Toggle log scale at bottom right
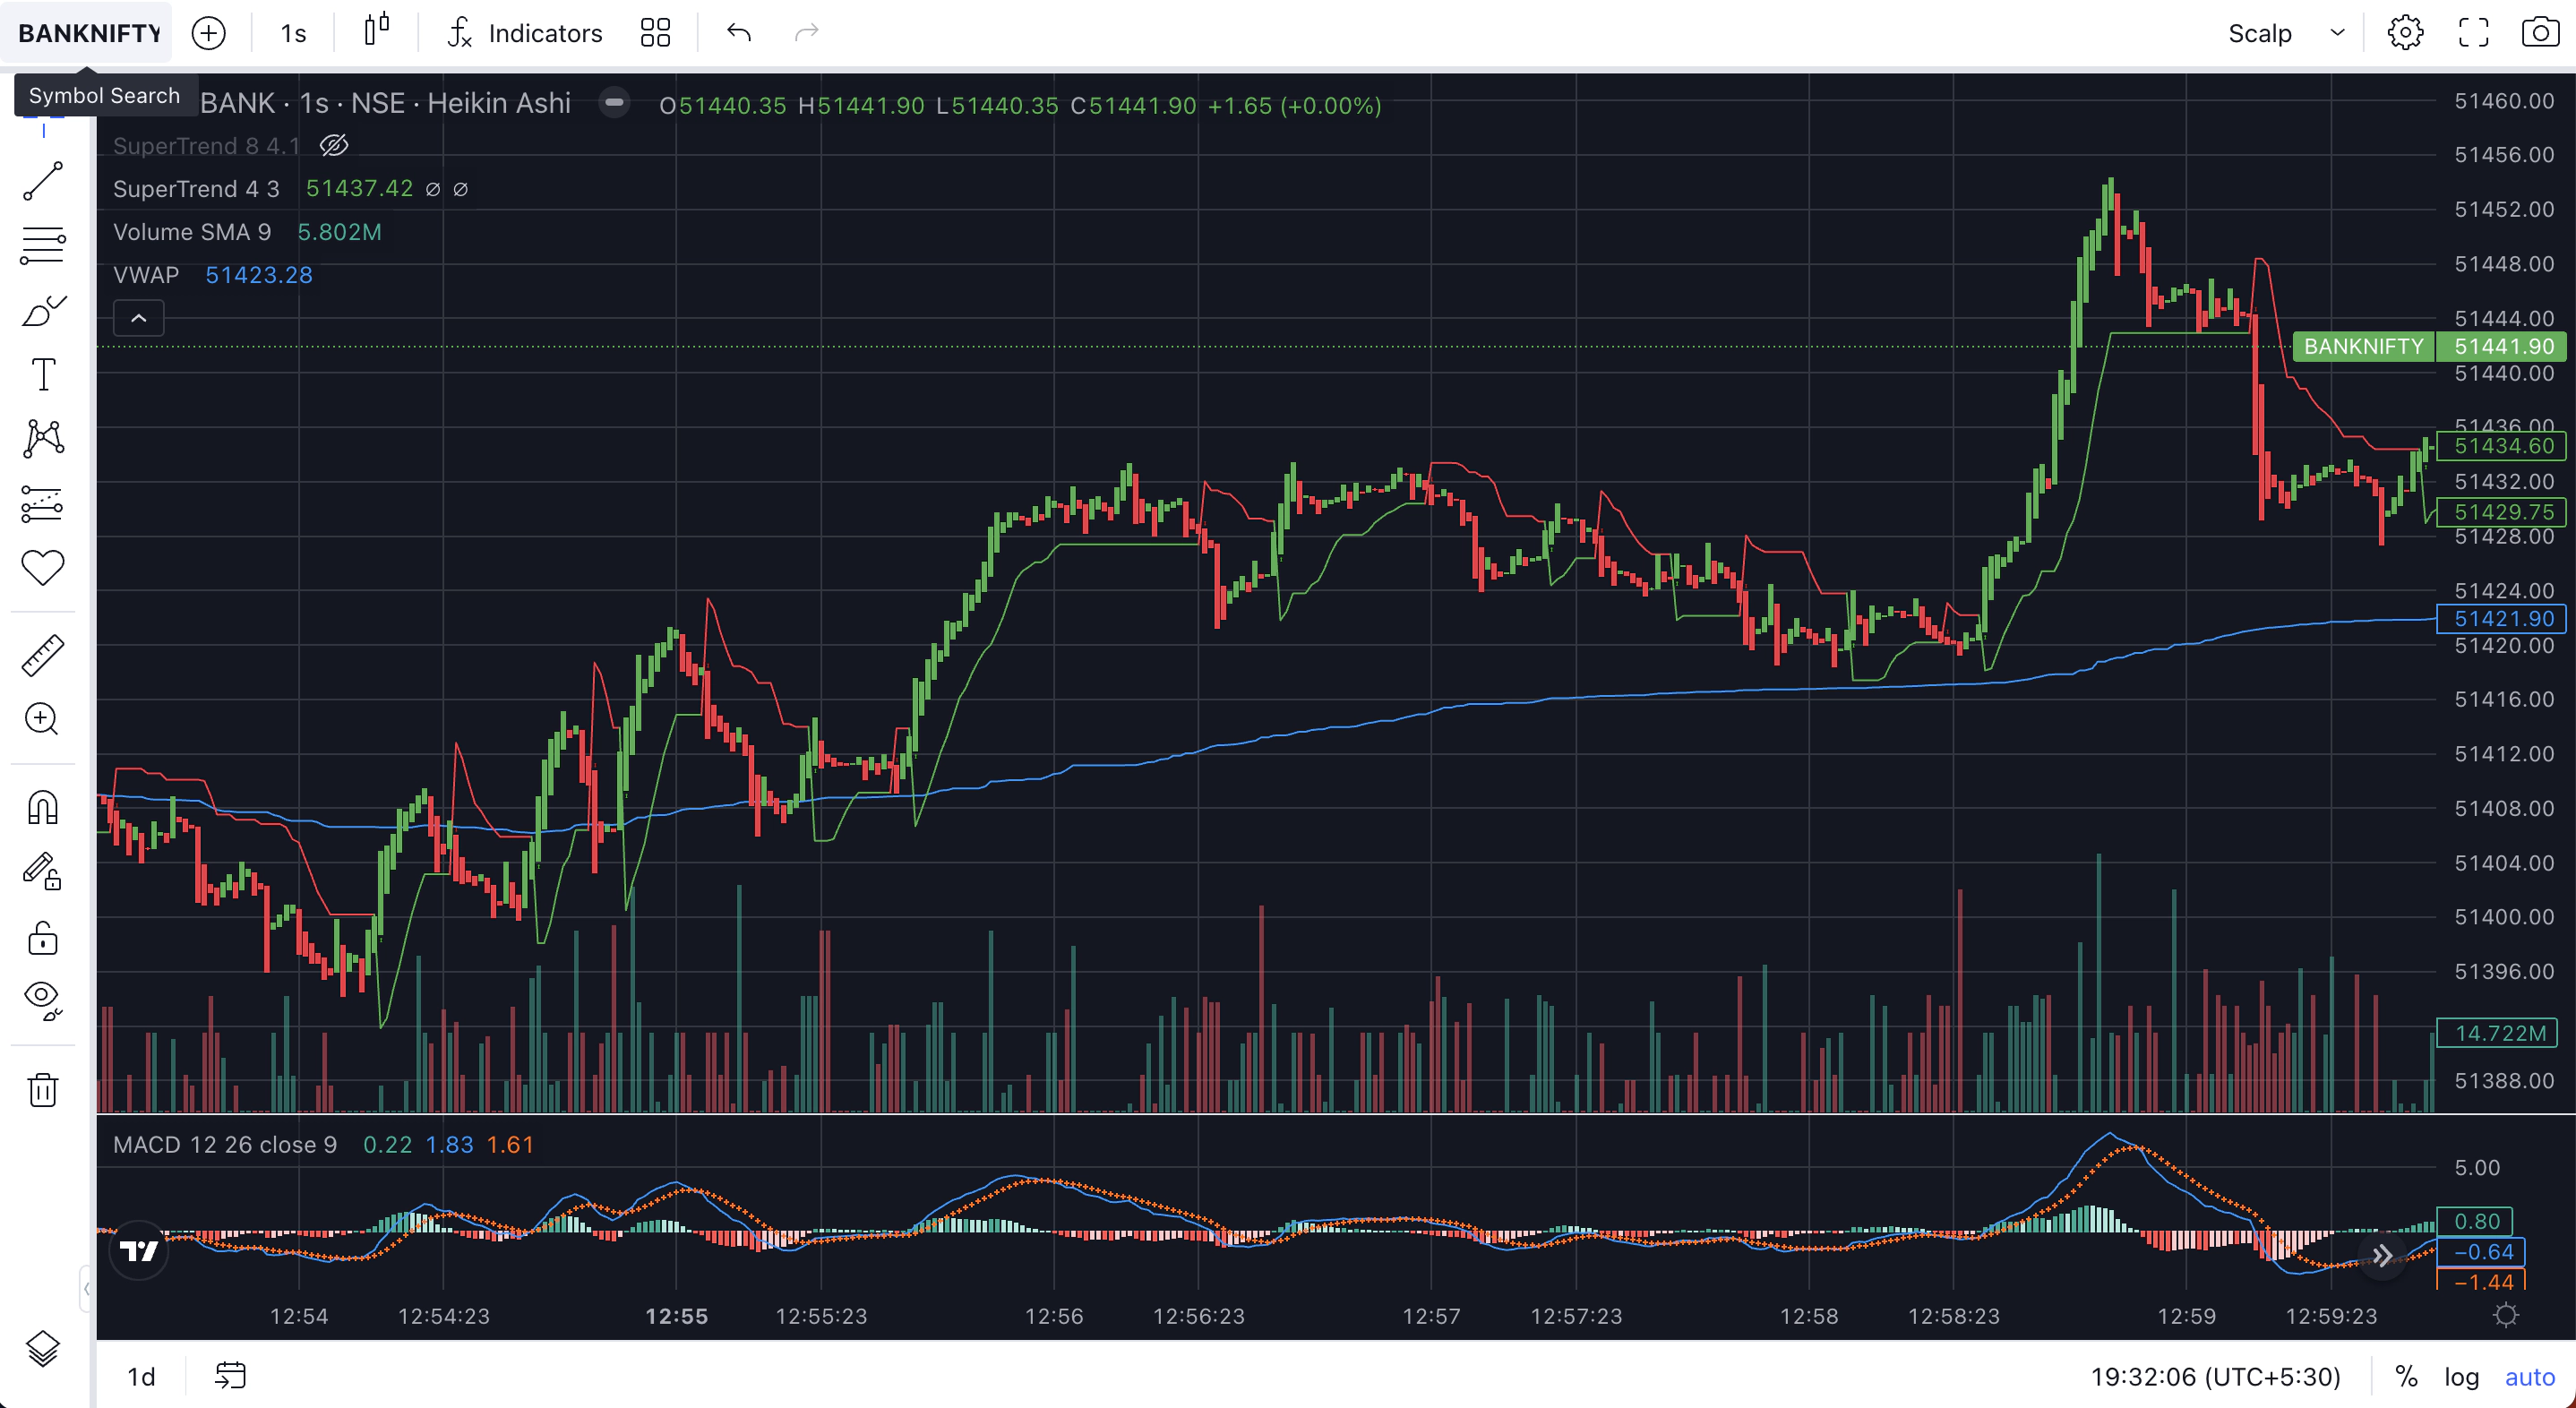Screen dimensions: 2576x1408 coord(2461,1377)
